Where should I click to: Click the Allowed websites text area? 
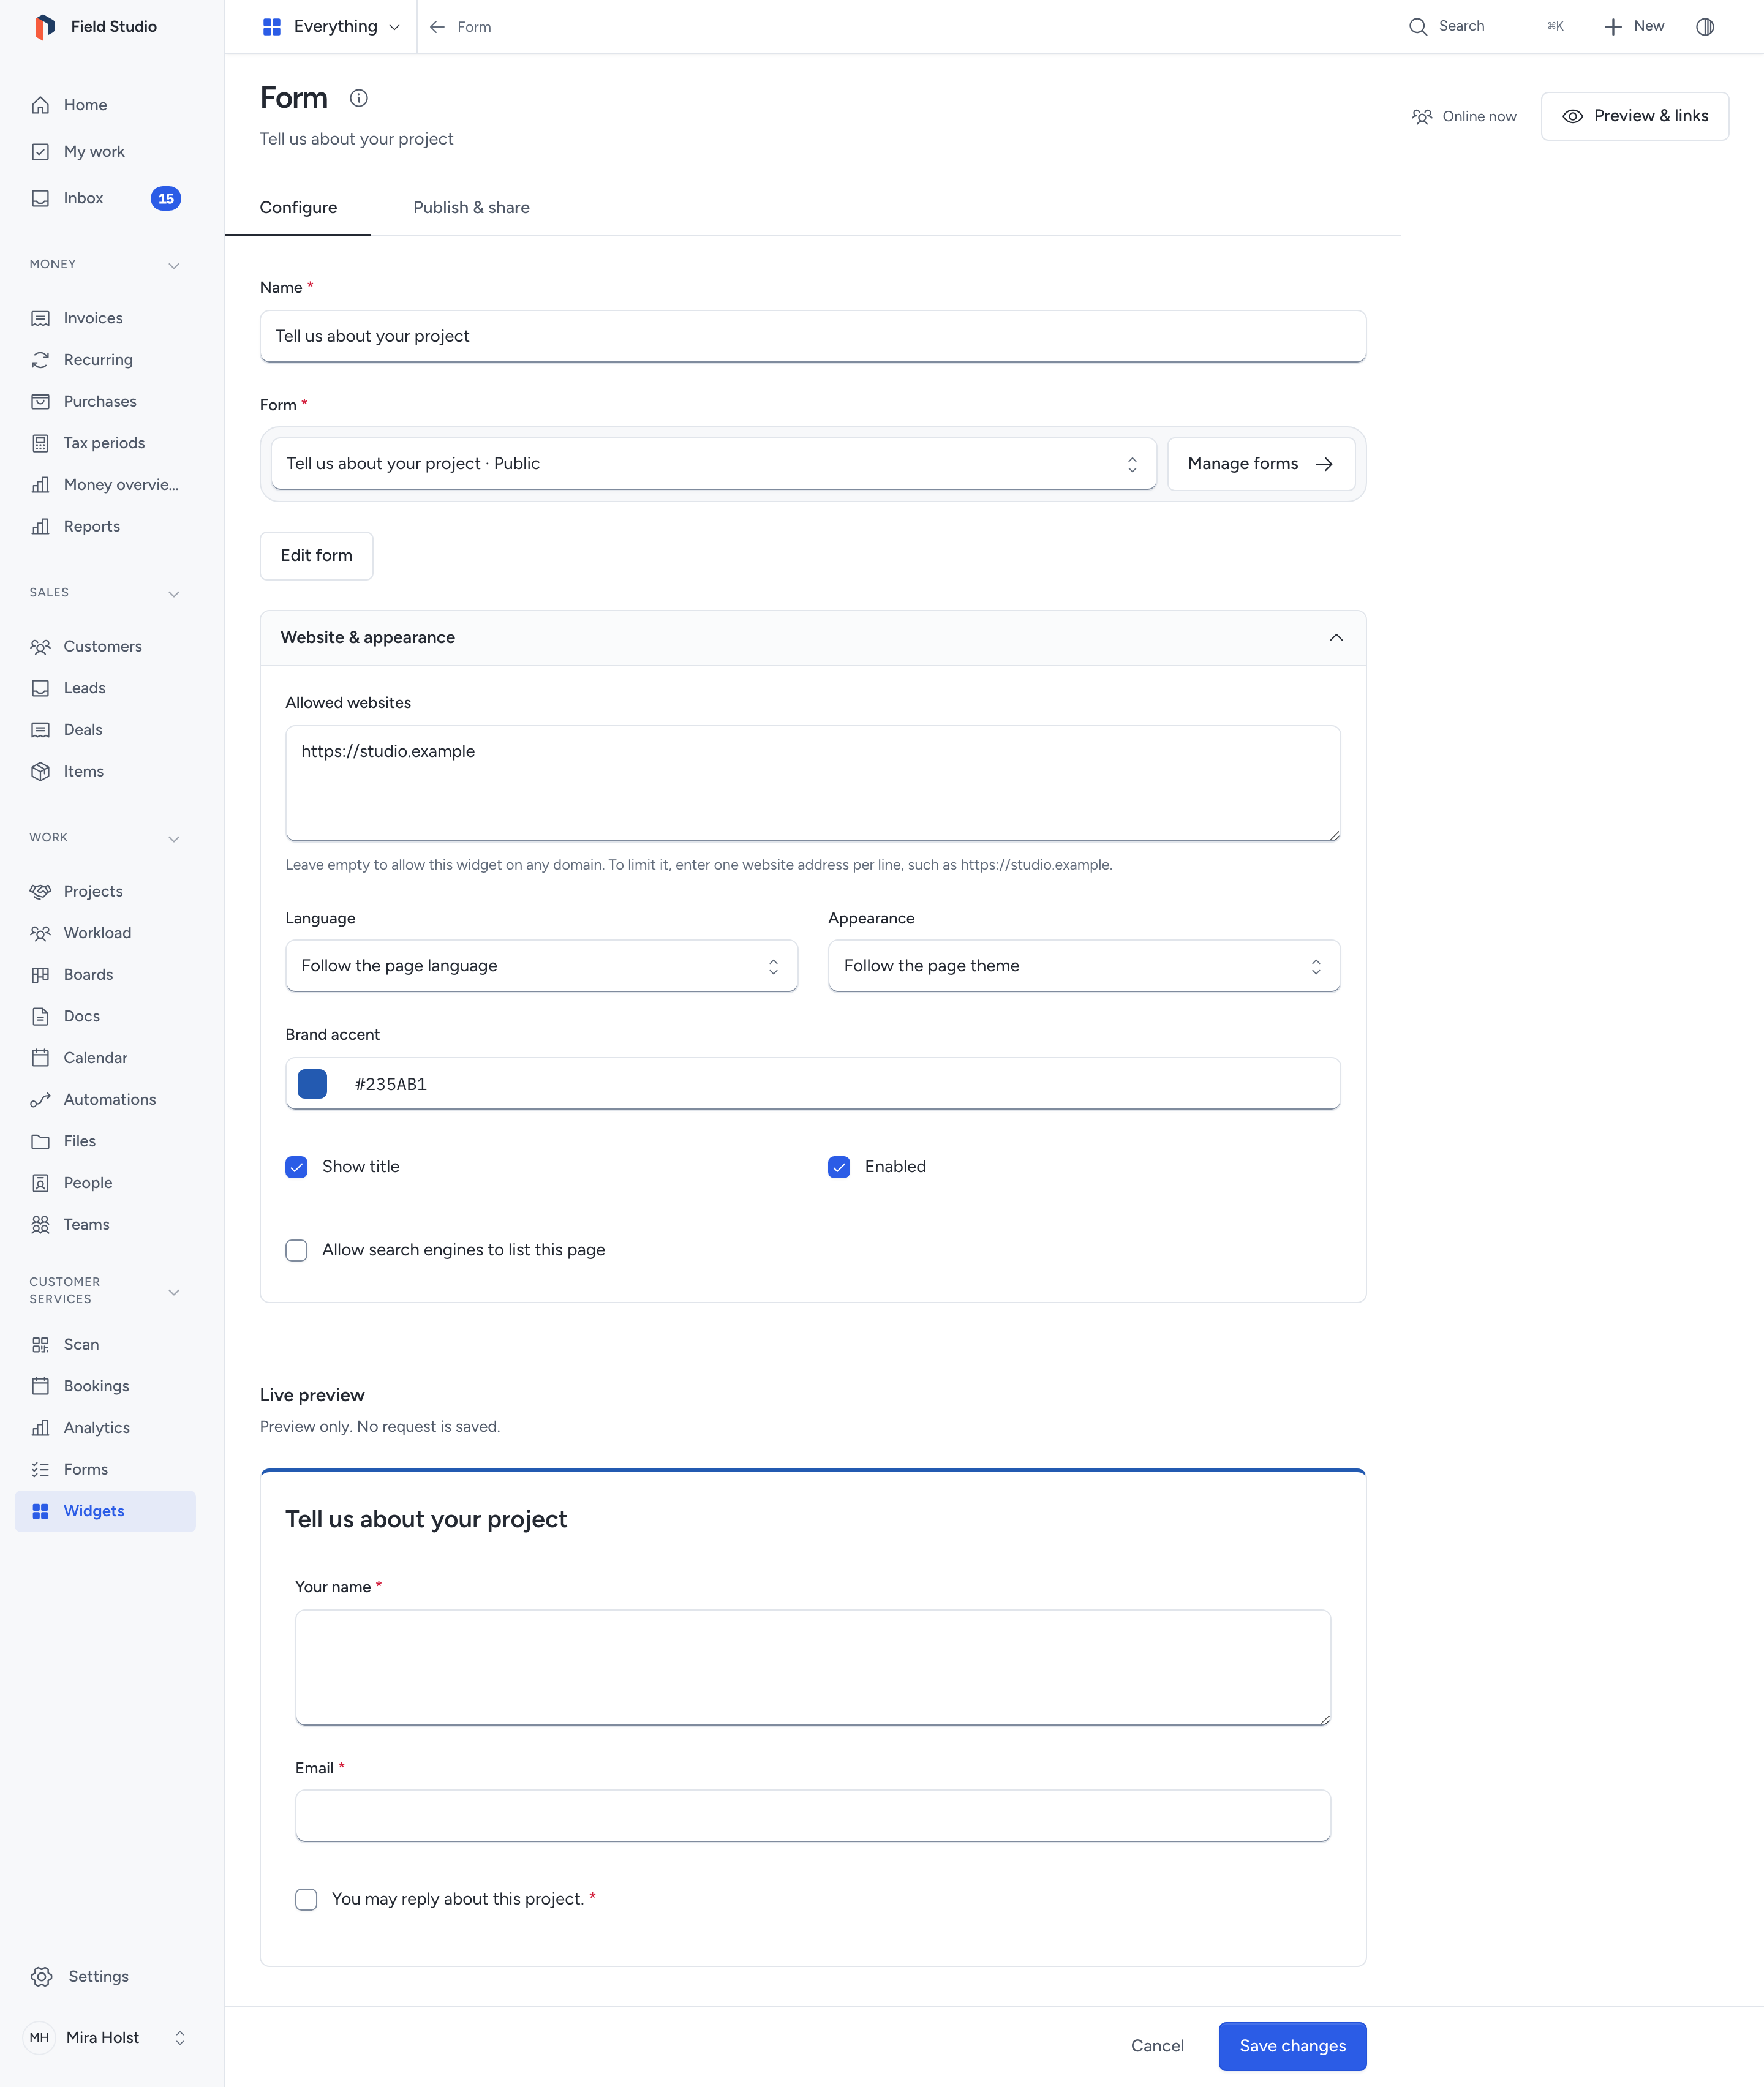(812, 784)
